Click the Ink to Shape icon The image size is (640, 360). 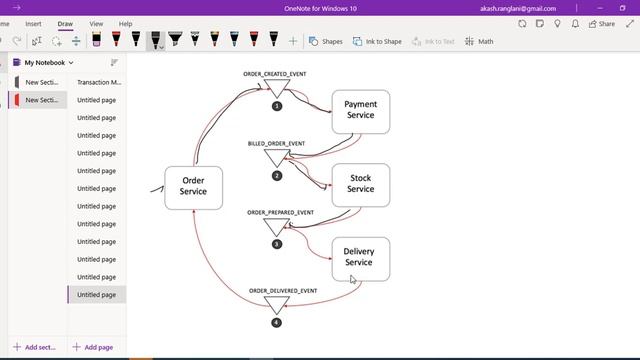point(357,41)
